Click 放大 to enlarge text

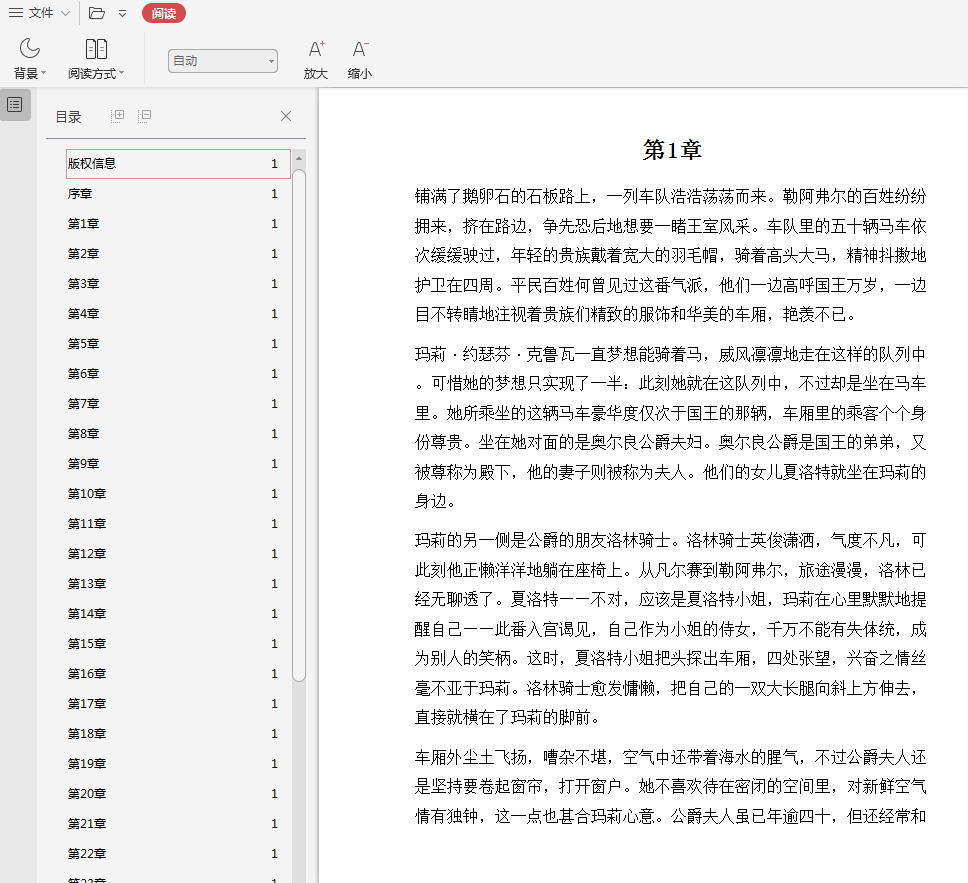coord(315,59)
